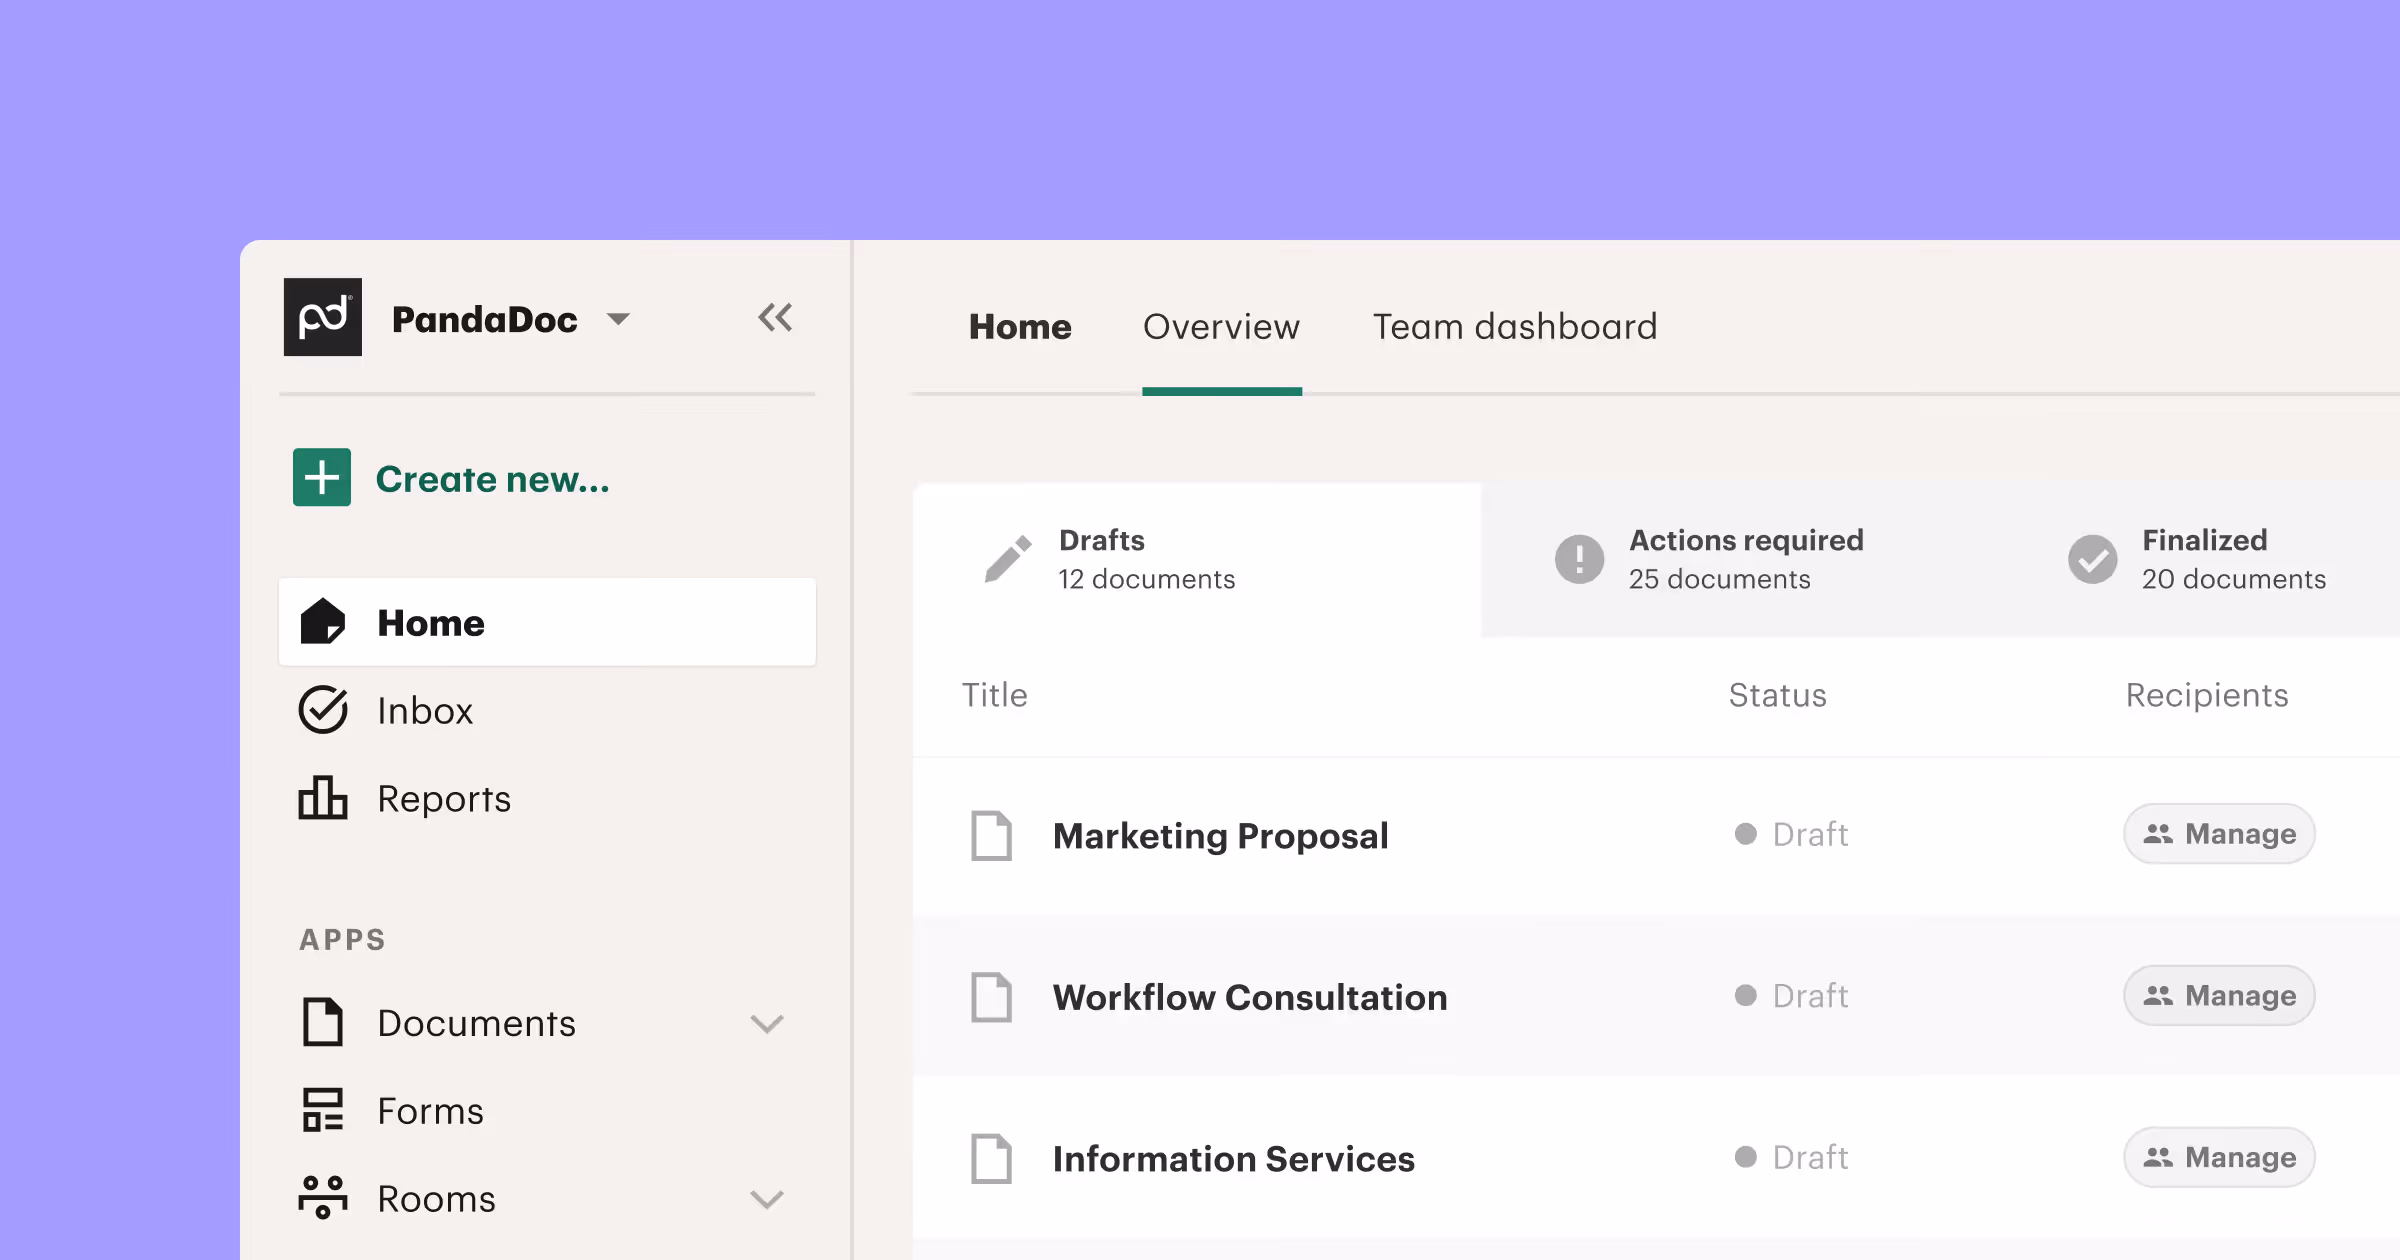The height and width of the screenshot is (1260, 2400).
Task: Collapse the sidebar with the double-chevron control
Action: click(776, 317)
